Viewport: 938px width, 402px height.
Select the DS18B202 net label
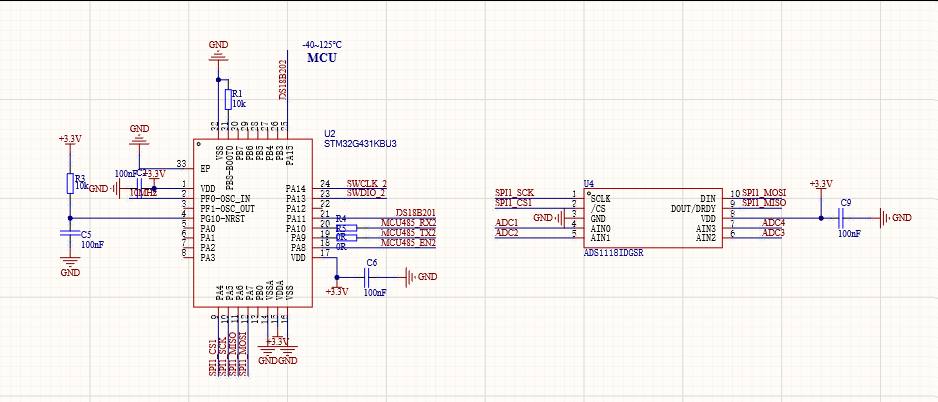(x=283, y=79)
